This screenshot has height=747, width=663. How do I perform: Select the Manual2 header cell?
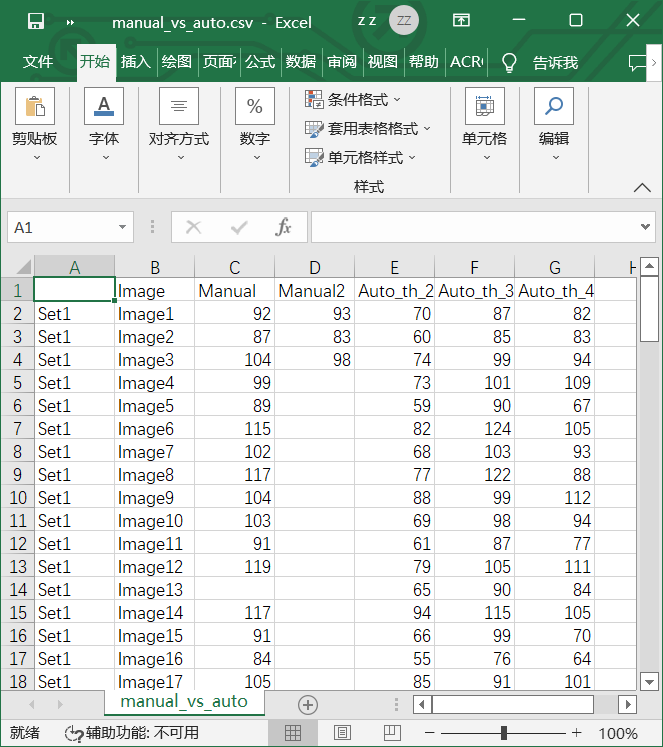point(314,290)
